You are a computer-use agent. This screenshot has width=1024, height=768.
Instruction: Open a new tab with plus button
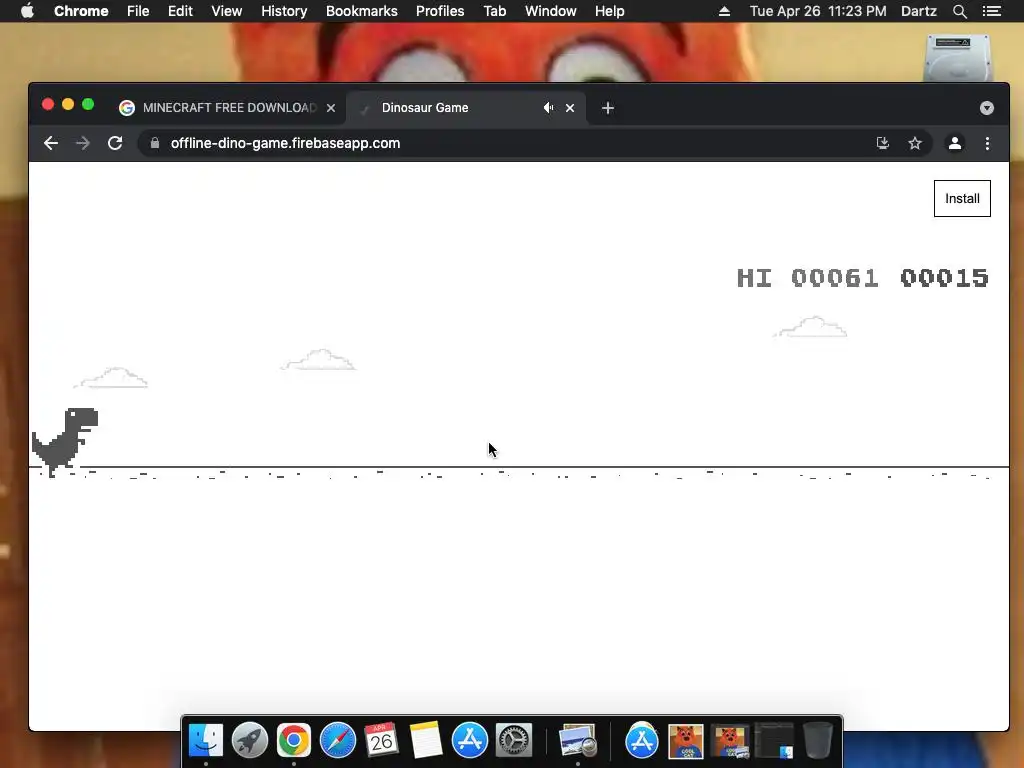tap(608, 108)
